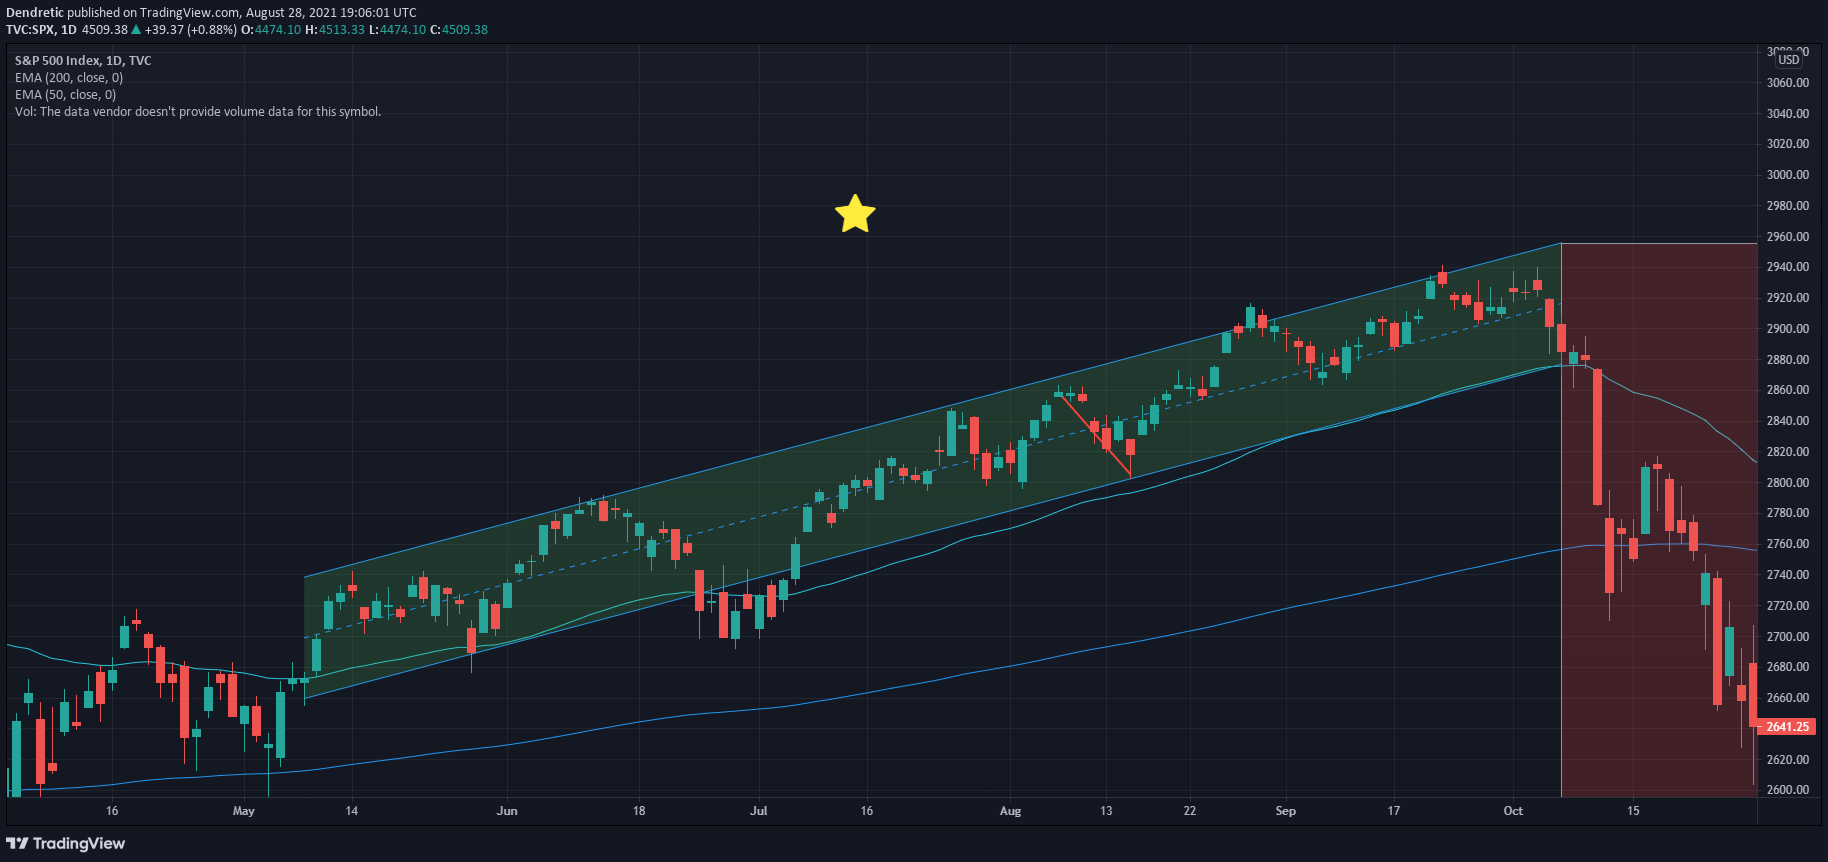
Task: Click the red 2641.25 price label
Action: point(1787,727)
